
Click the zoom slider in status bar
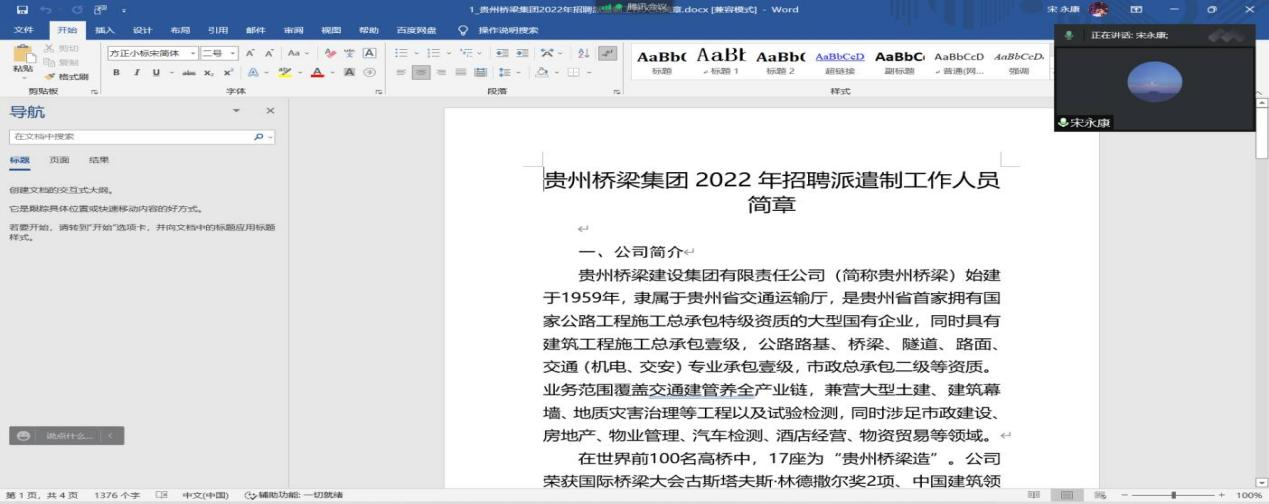(x=1173, y=495)
